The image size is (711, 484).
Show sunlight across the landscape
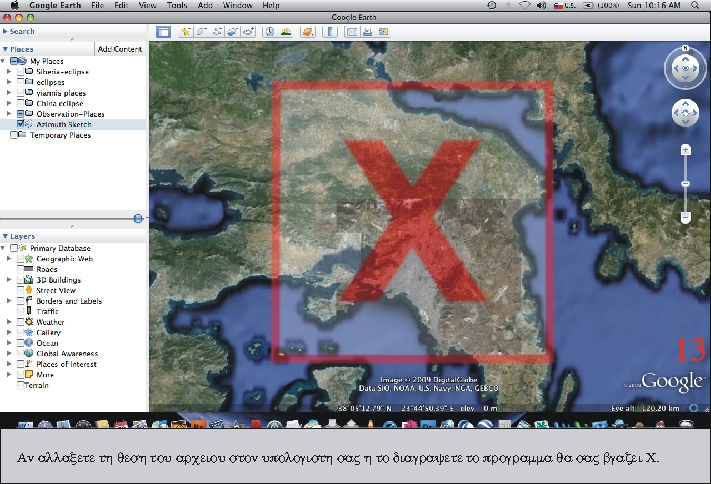pos(286,32)
